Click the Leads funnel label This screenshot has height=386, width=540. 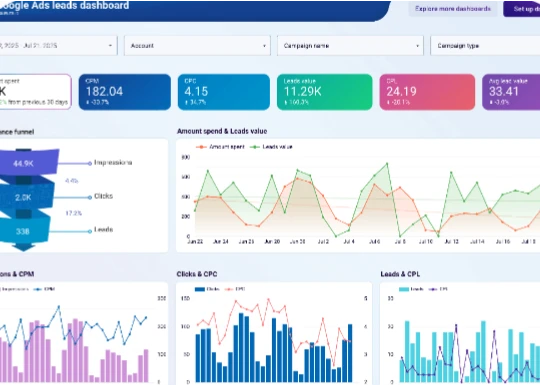(103, 229)
